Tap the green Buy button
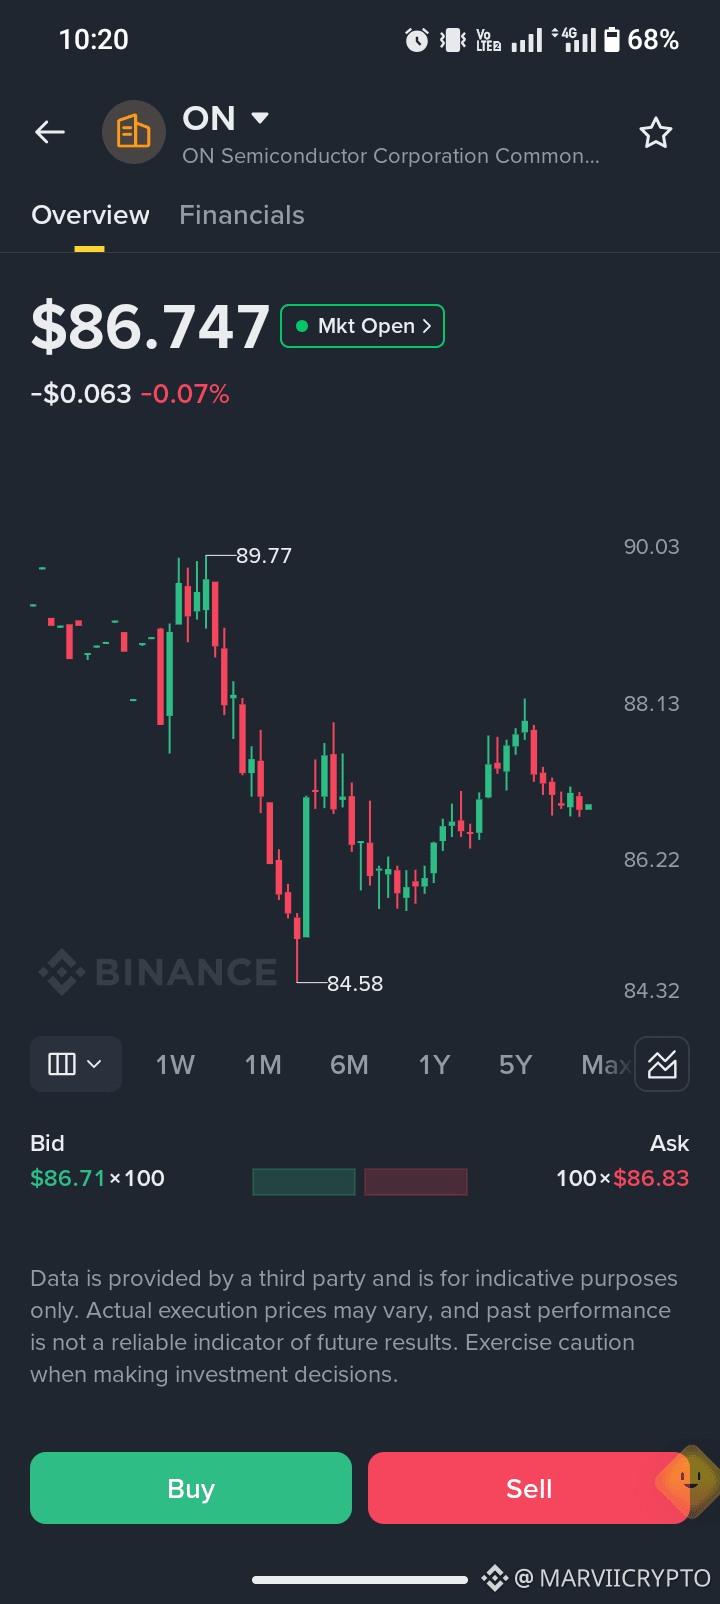720x1604 pixels. click(191, 1488)
